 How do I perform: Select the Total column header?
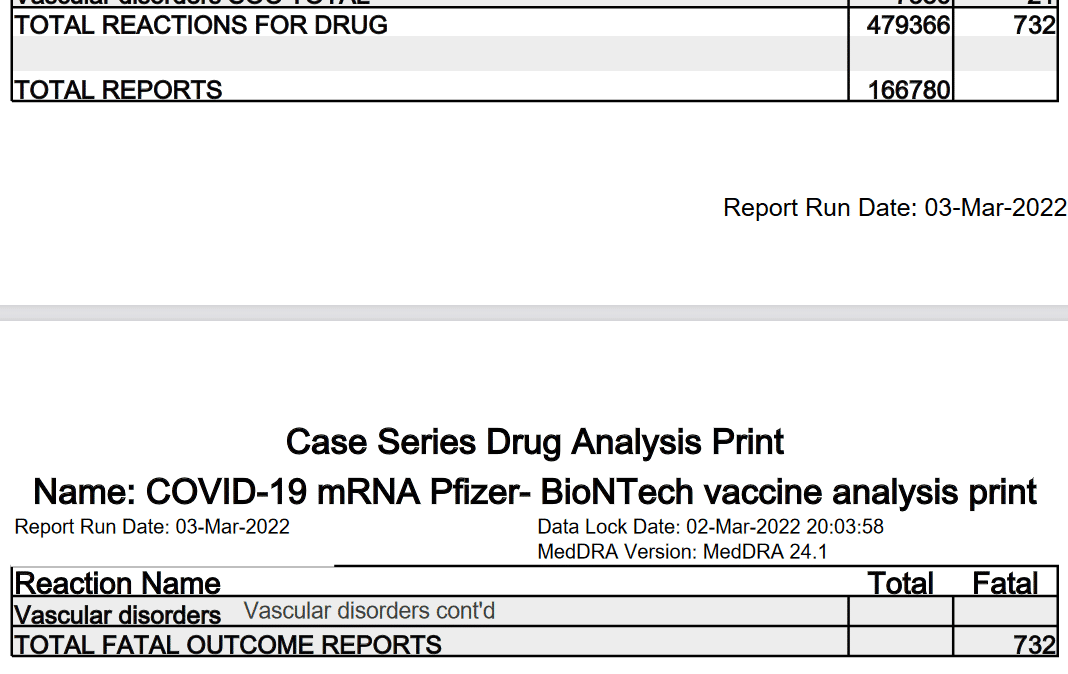(900, 583)
